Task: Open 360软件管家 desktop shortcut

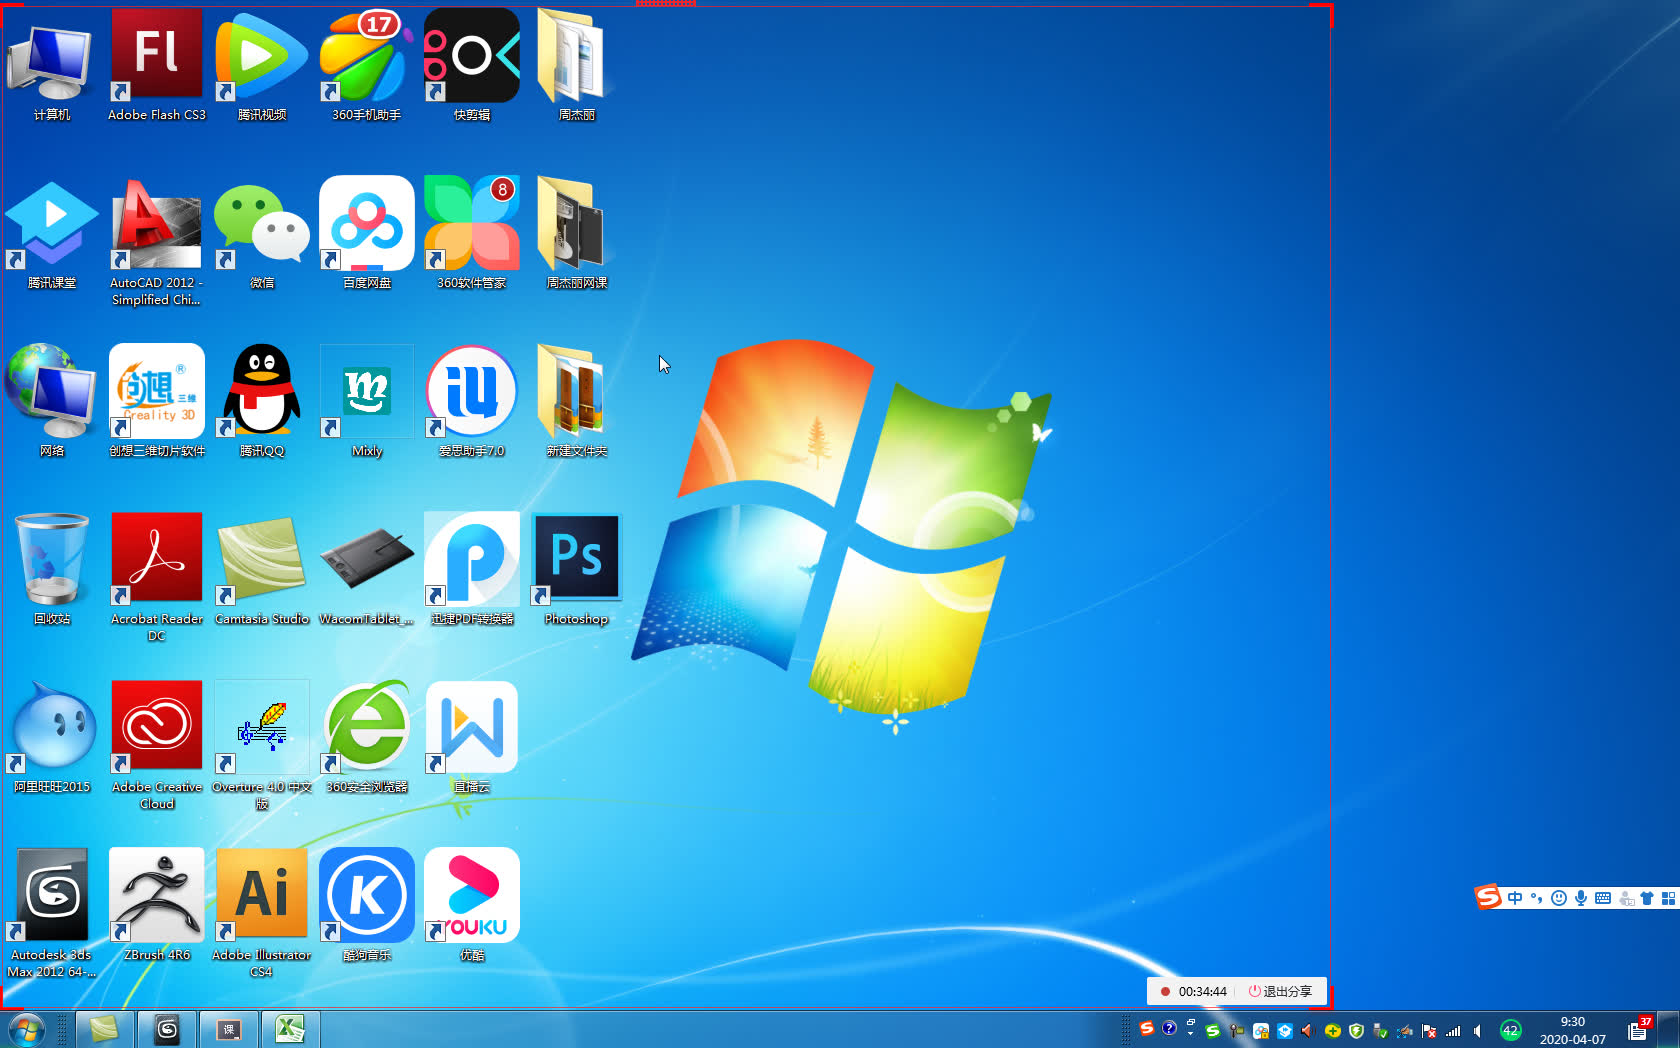Action: pos(472,233)
